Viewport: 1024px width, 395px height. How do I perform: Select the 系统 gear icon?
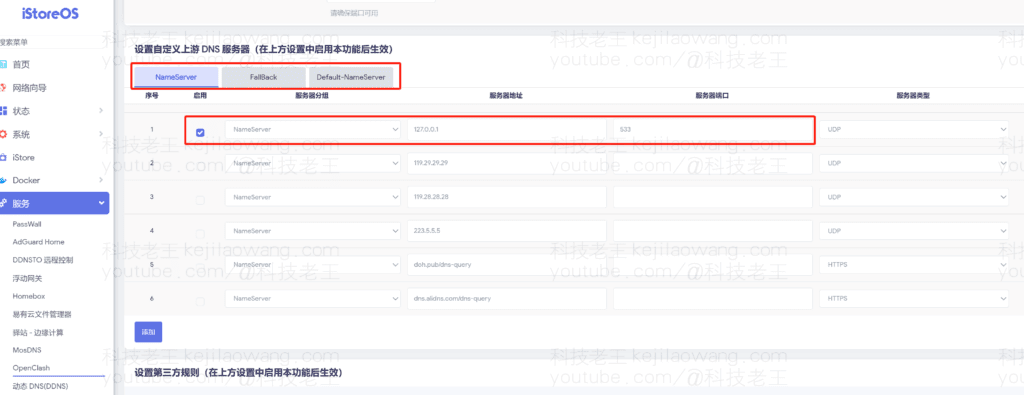(3, 134)
